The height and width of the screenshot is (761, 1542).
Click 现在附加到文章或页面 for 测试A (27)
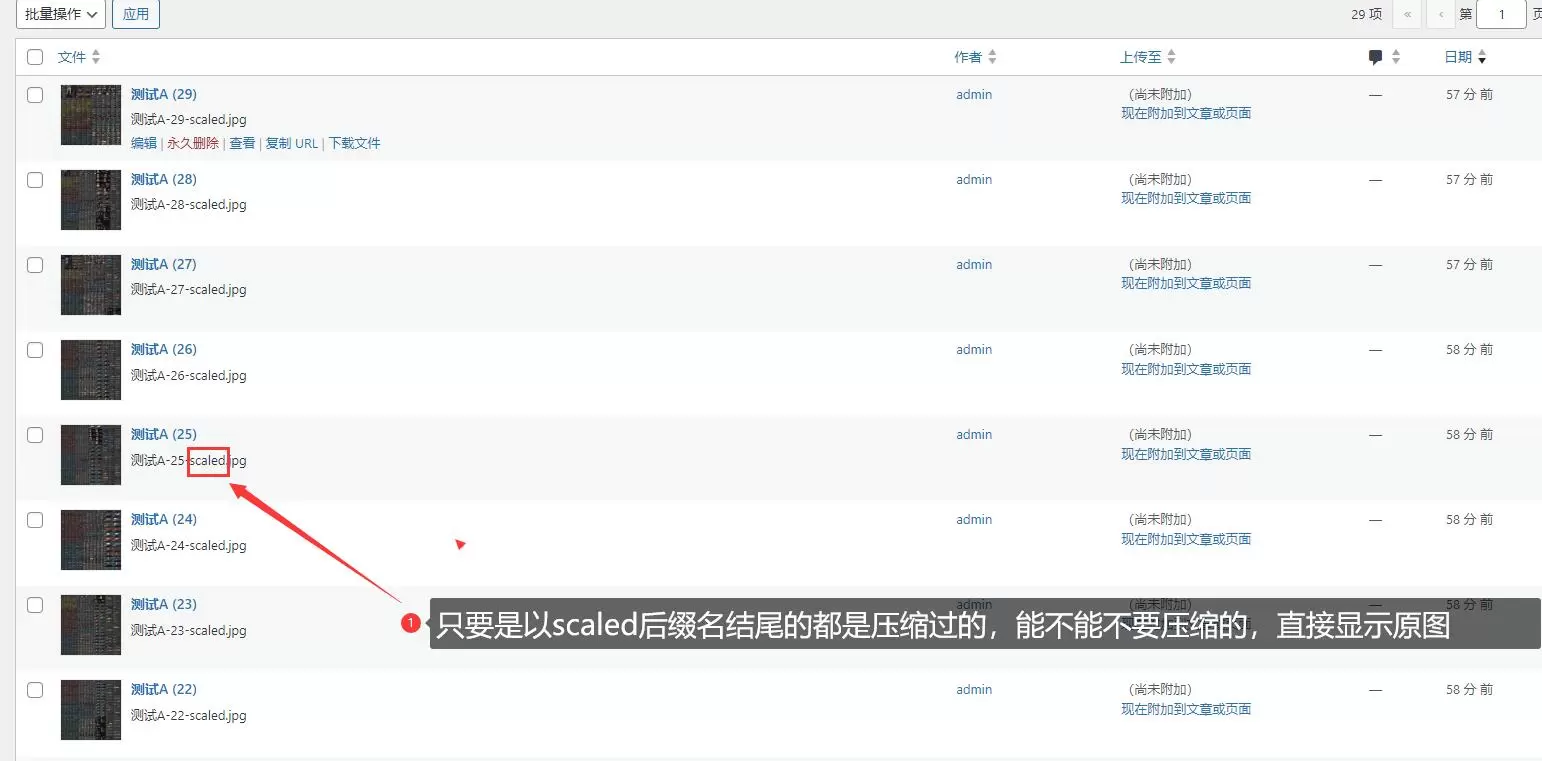click(x=1186, y=283)
